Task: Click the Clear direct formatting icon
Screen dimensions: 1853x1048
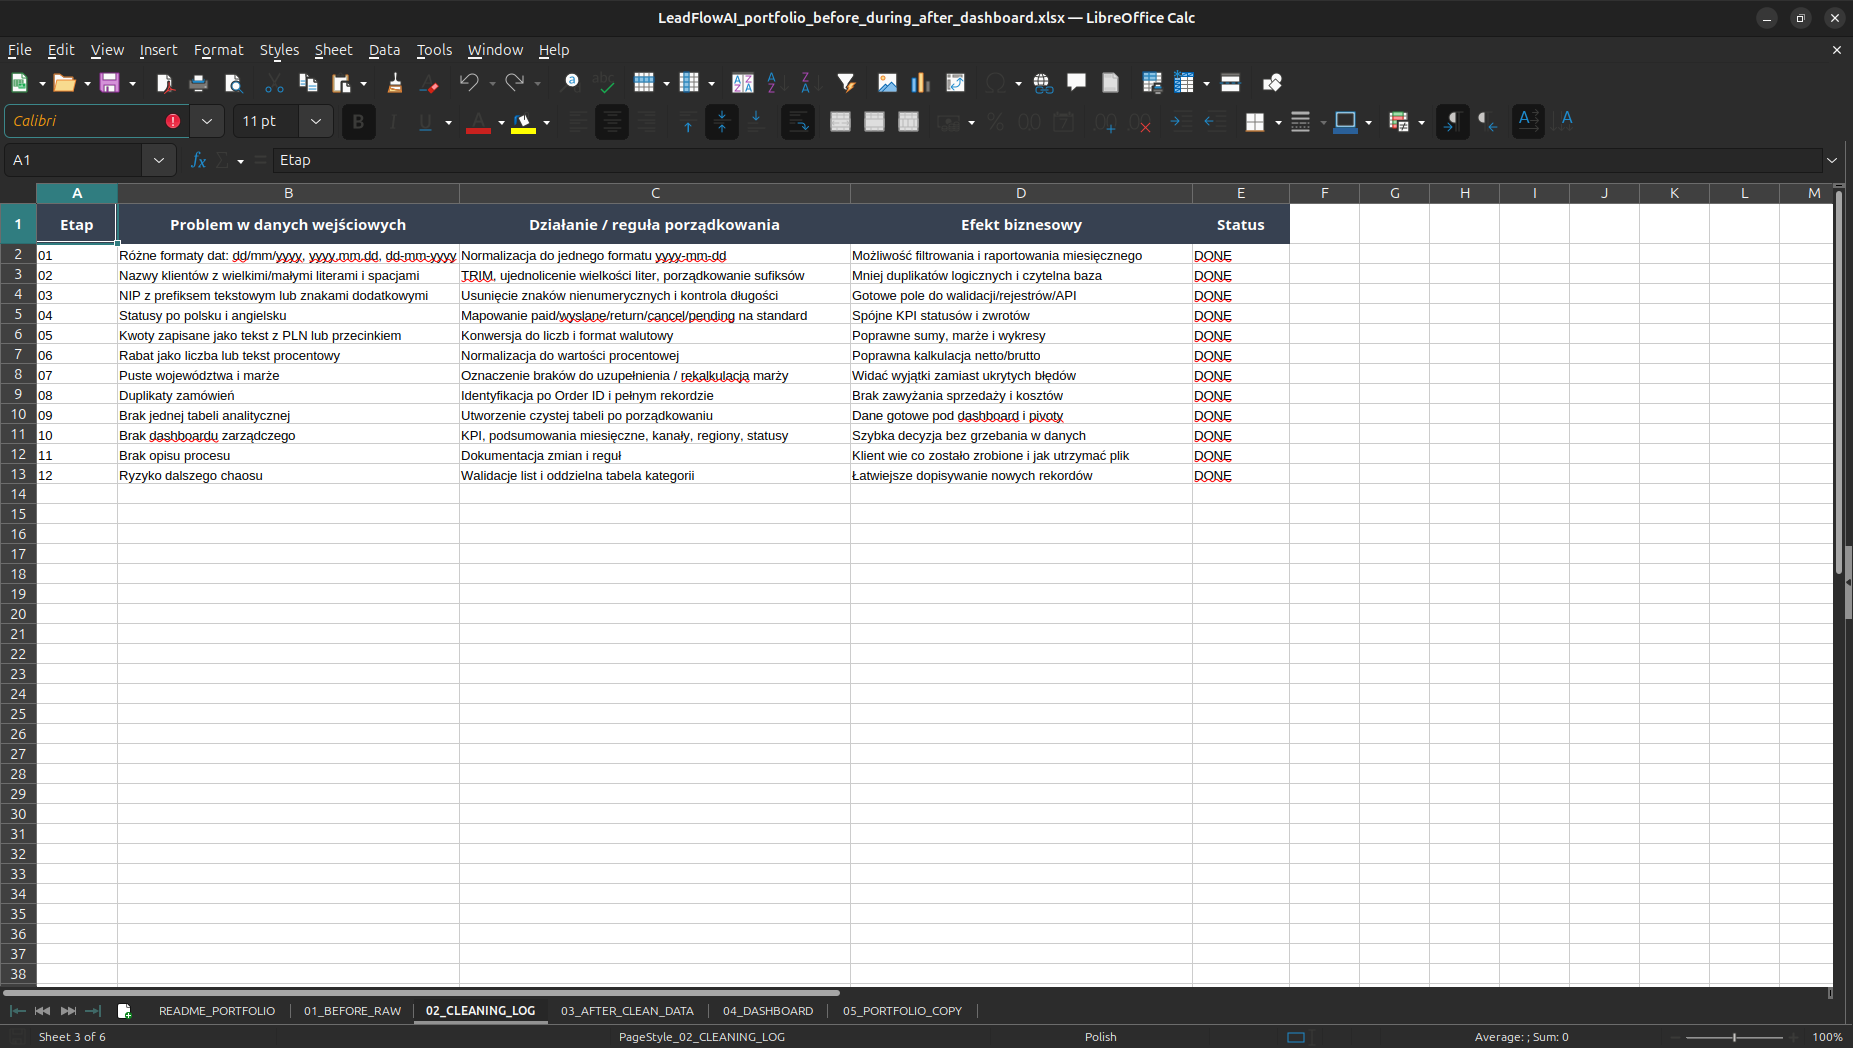Action: pyautogui.click(x=429, y=83)
